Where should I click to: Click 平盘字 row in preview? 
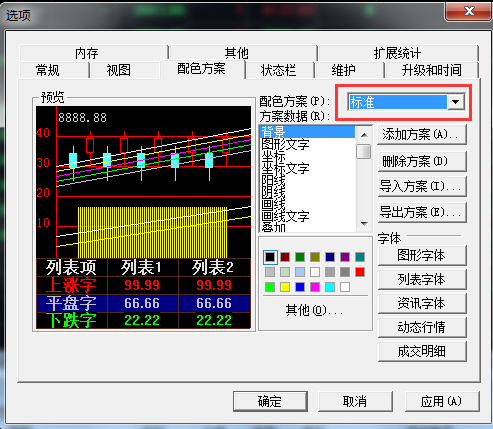coord(143,303)
